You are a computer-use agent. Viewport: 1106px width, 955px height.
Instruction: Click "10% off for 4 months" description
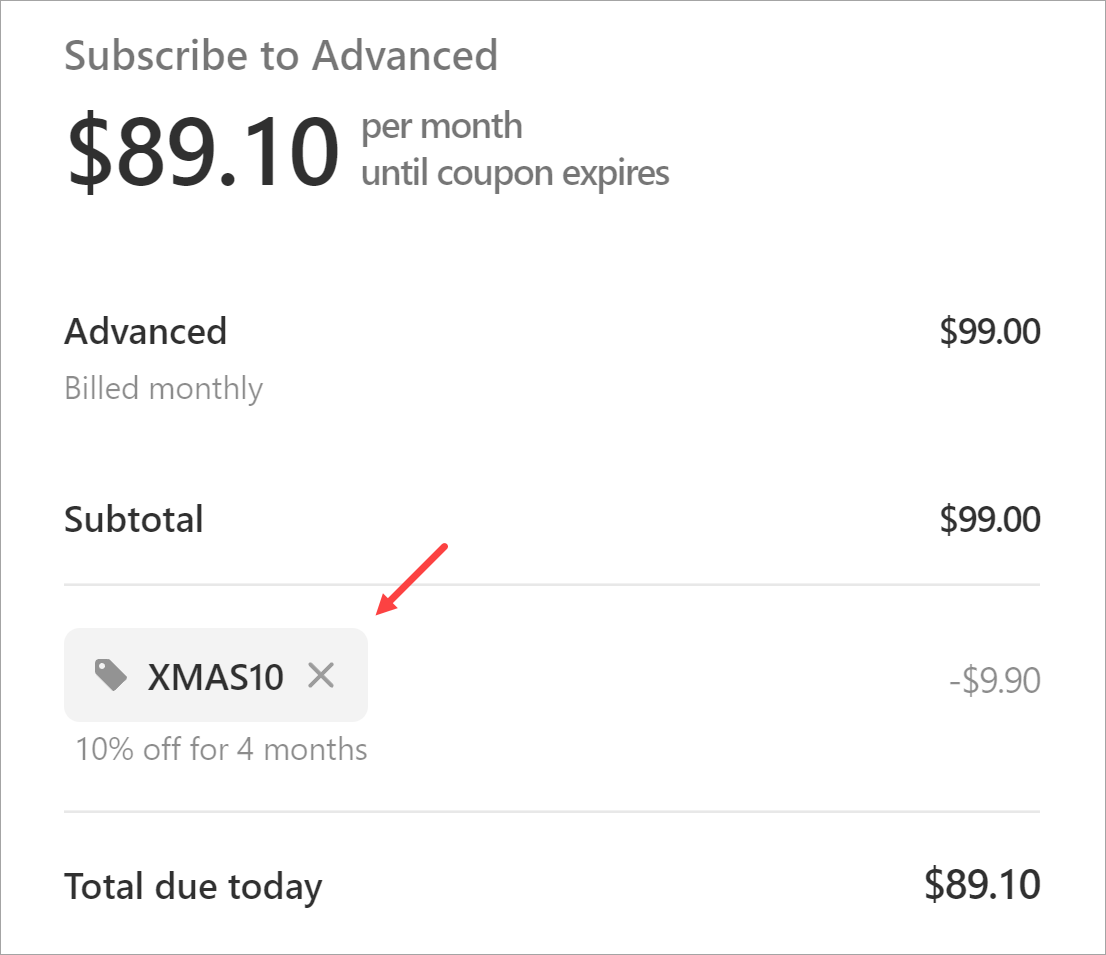click(x=221, y=749)
